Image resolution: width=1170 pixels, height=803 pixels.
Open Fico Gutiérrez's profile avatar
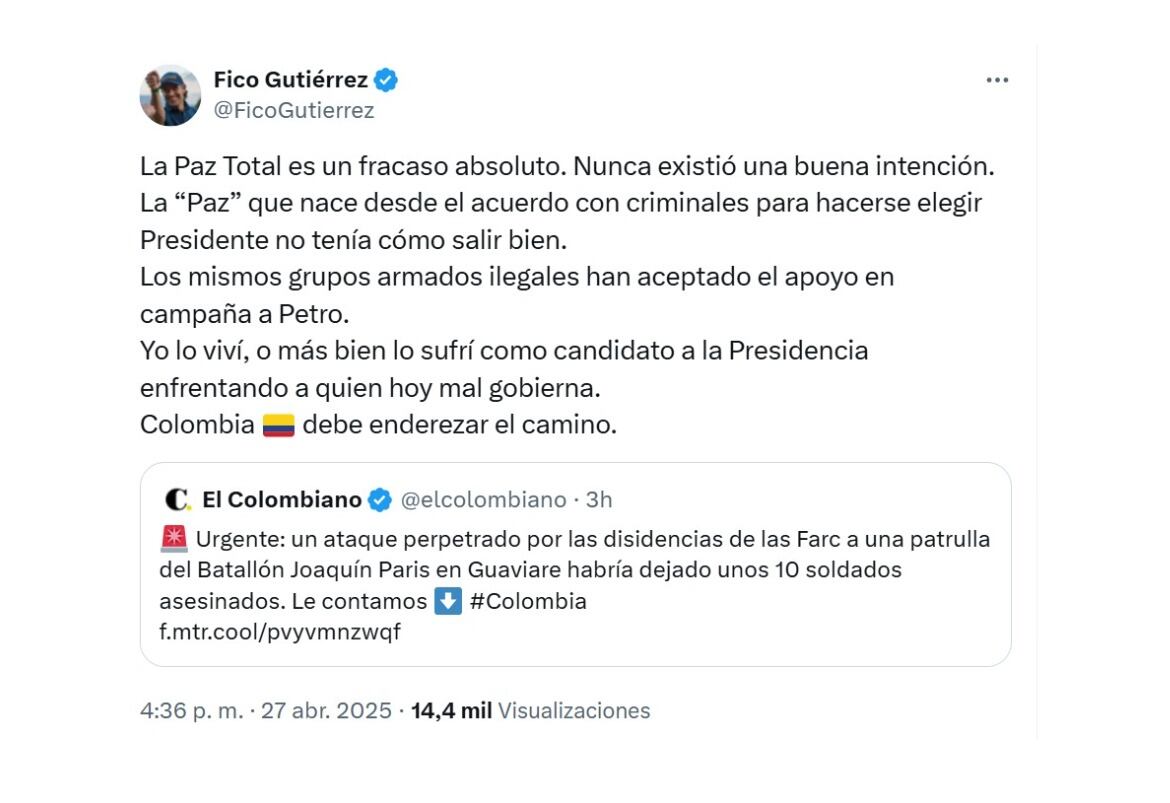(x=170, y=96)
